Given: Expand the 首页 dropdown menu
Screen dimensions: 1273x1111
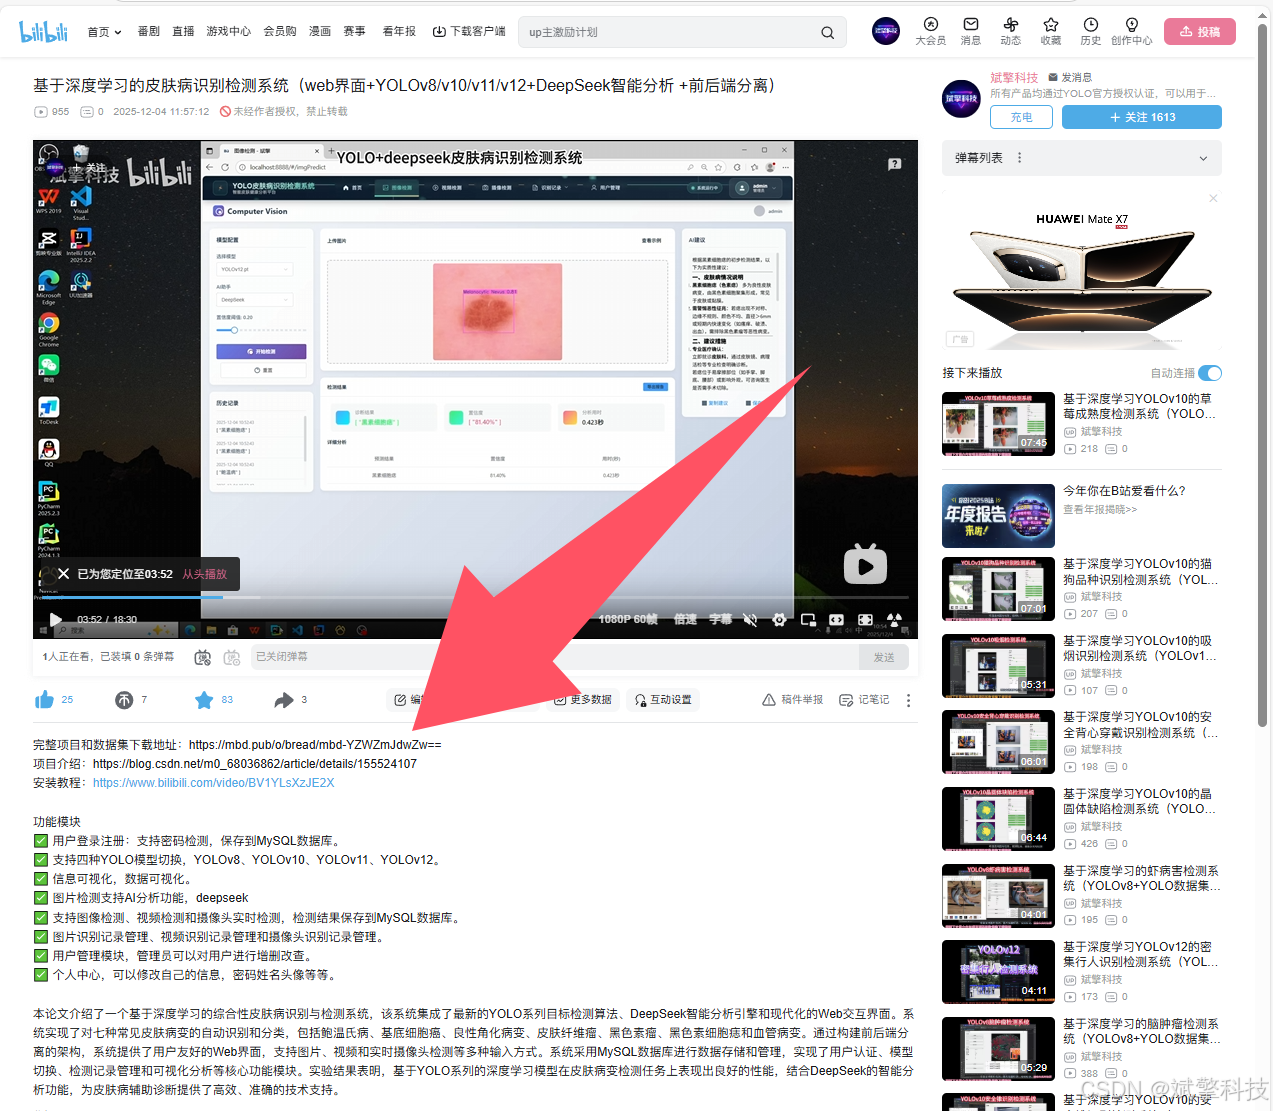Looking at the screenshot, I should tap(105, 32).
